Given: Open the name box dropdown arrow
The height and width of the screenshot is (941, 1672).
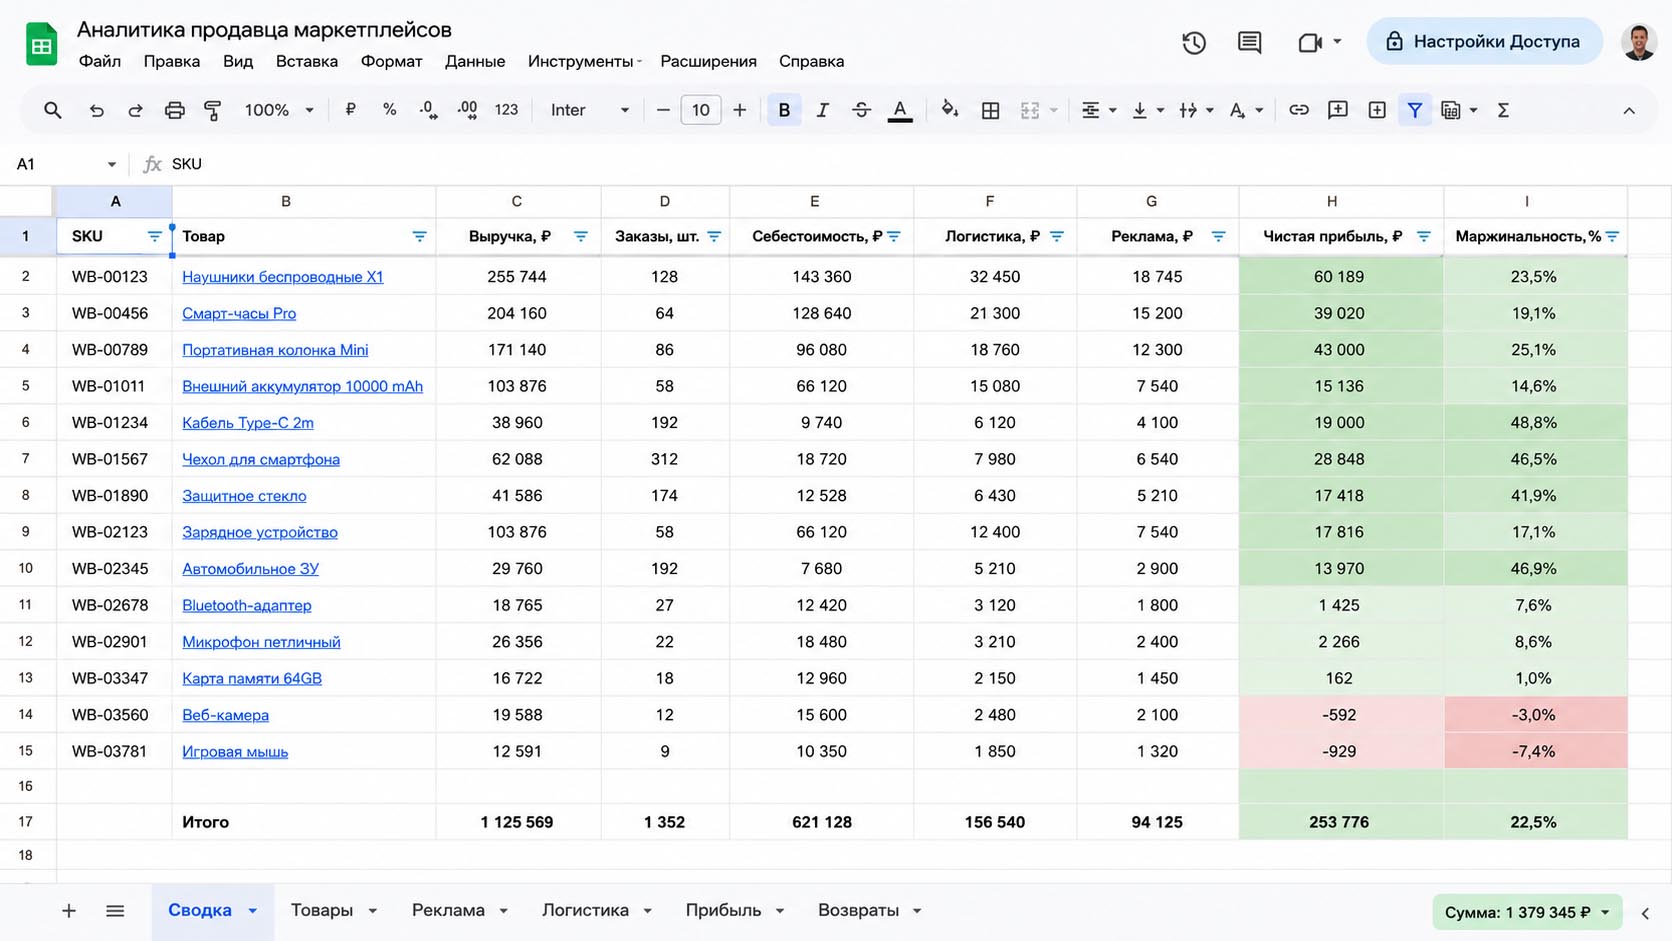Looking at the screenshot, I should point(111,164).
